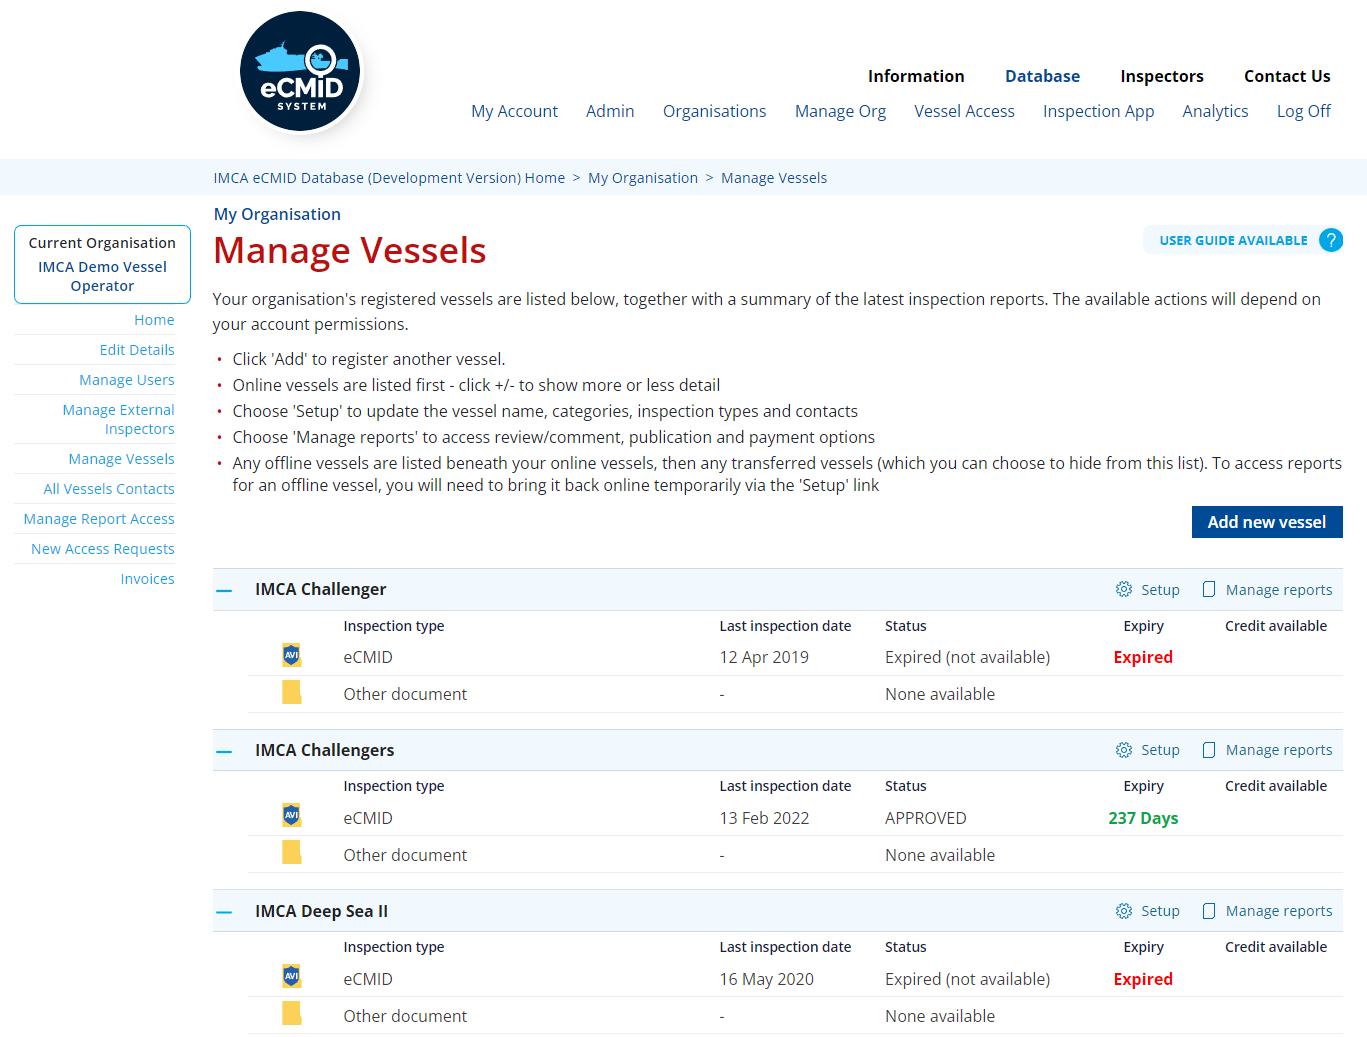Click the Home link in the sidebar
1367x1037 pixels.
pos(154,320)
